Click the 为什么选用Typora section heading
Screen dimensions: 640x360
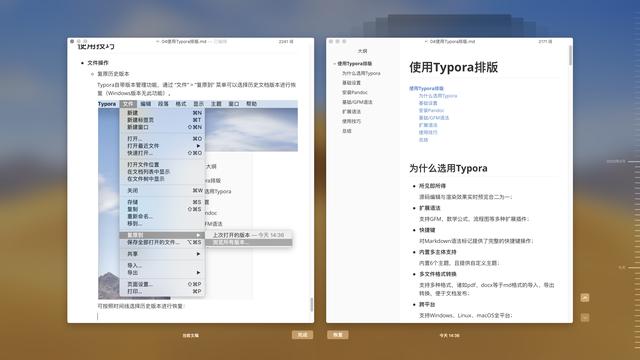tap(448, 168)
